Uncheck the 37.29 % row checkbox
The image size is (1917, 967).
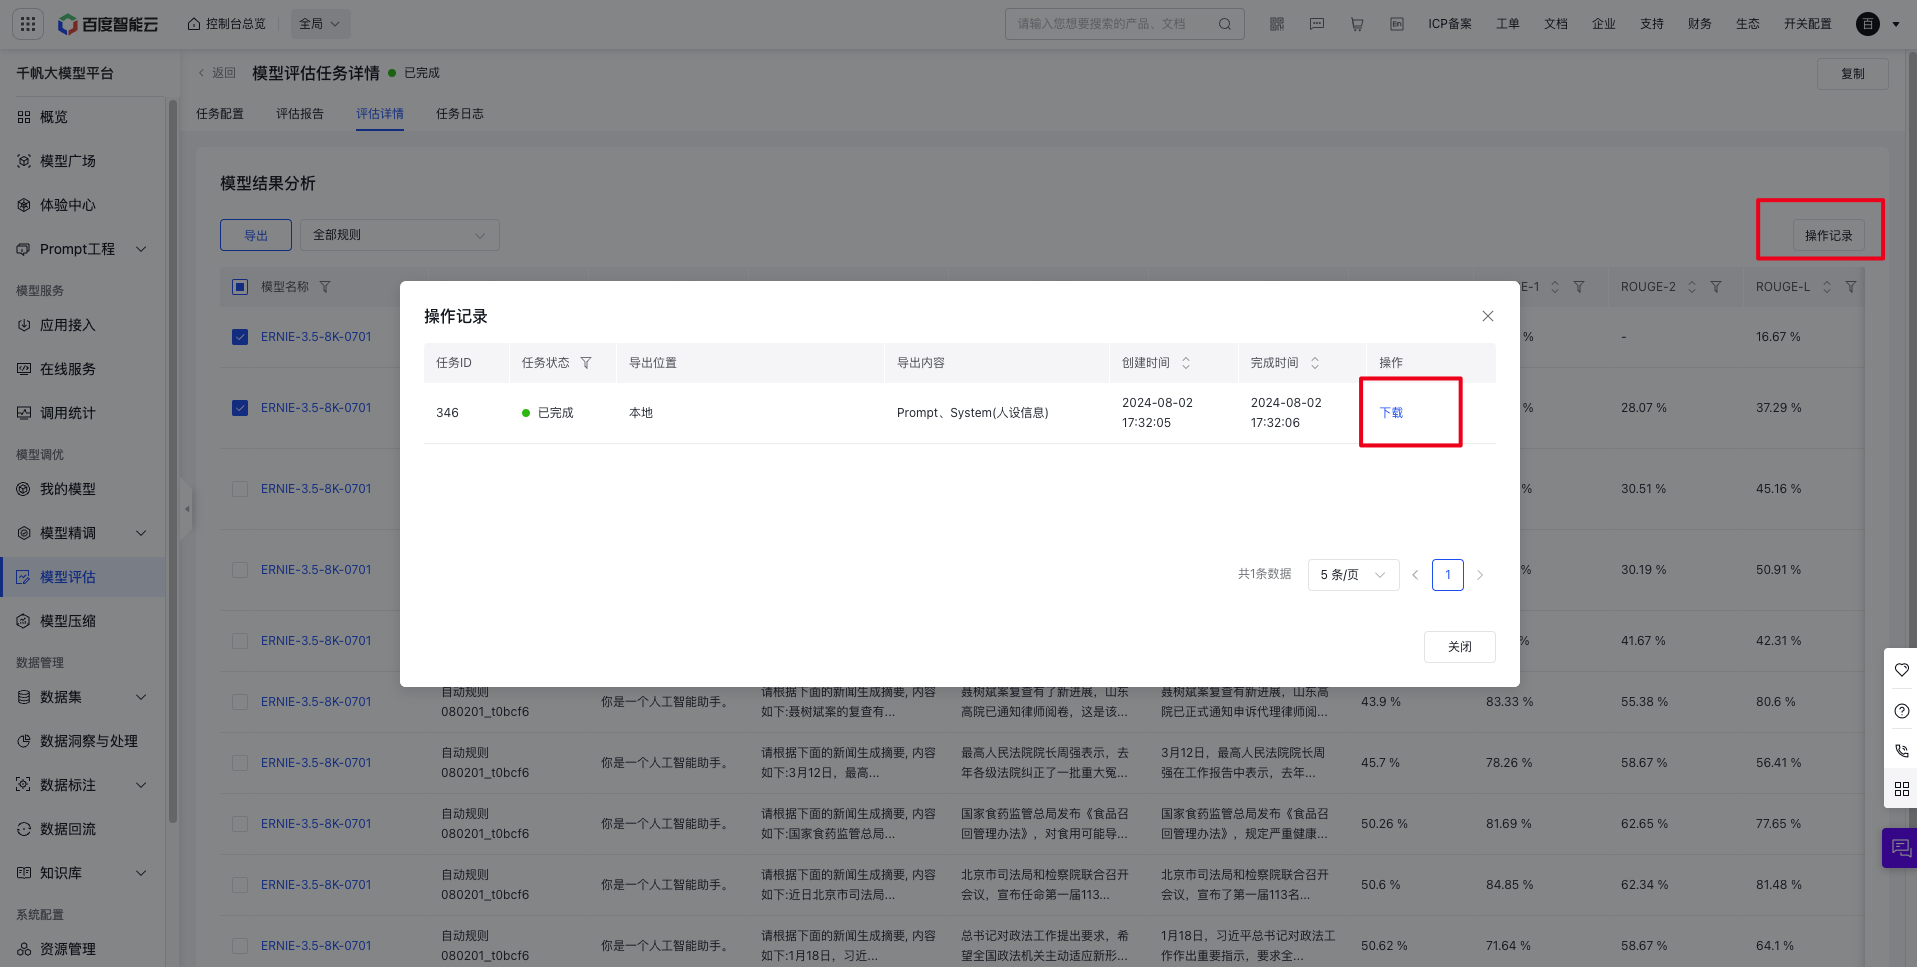pos(240,408)
